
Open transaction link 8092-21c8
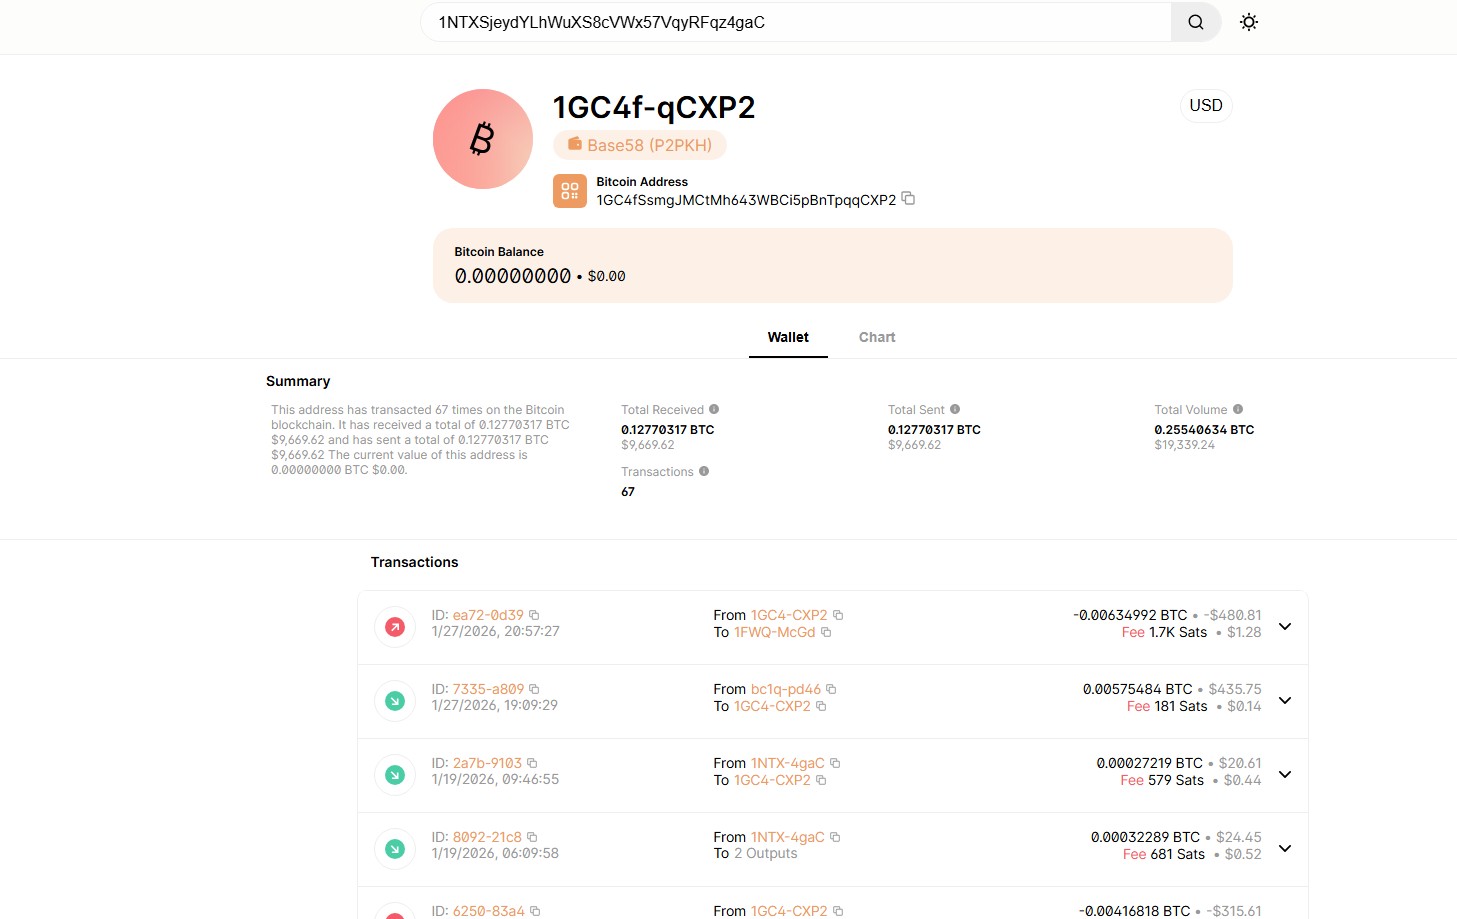coord(487,837)
